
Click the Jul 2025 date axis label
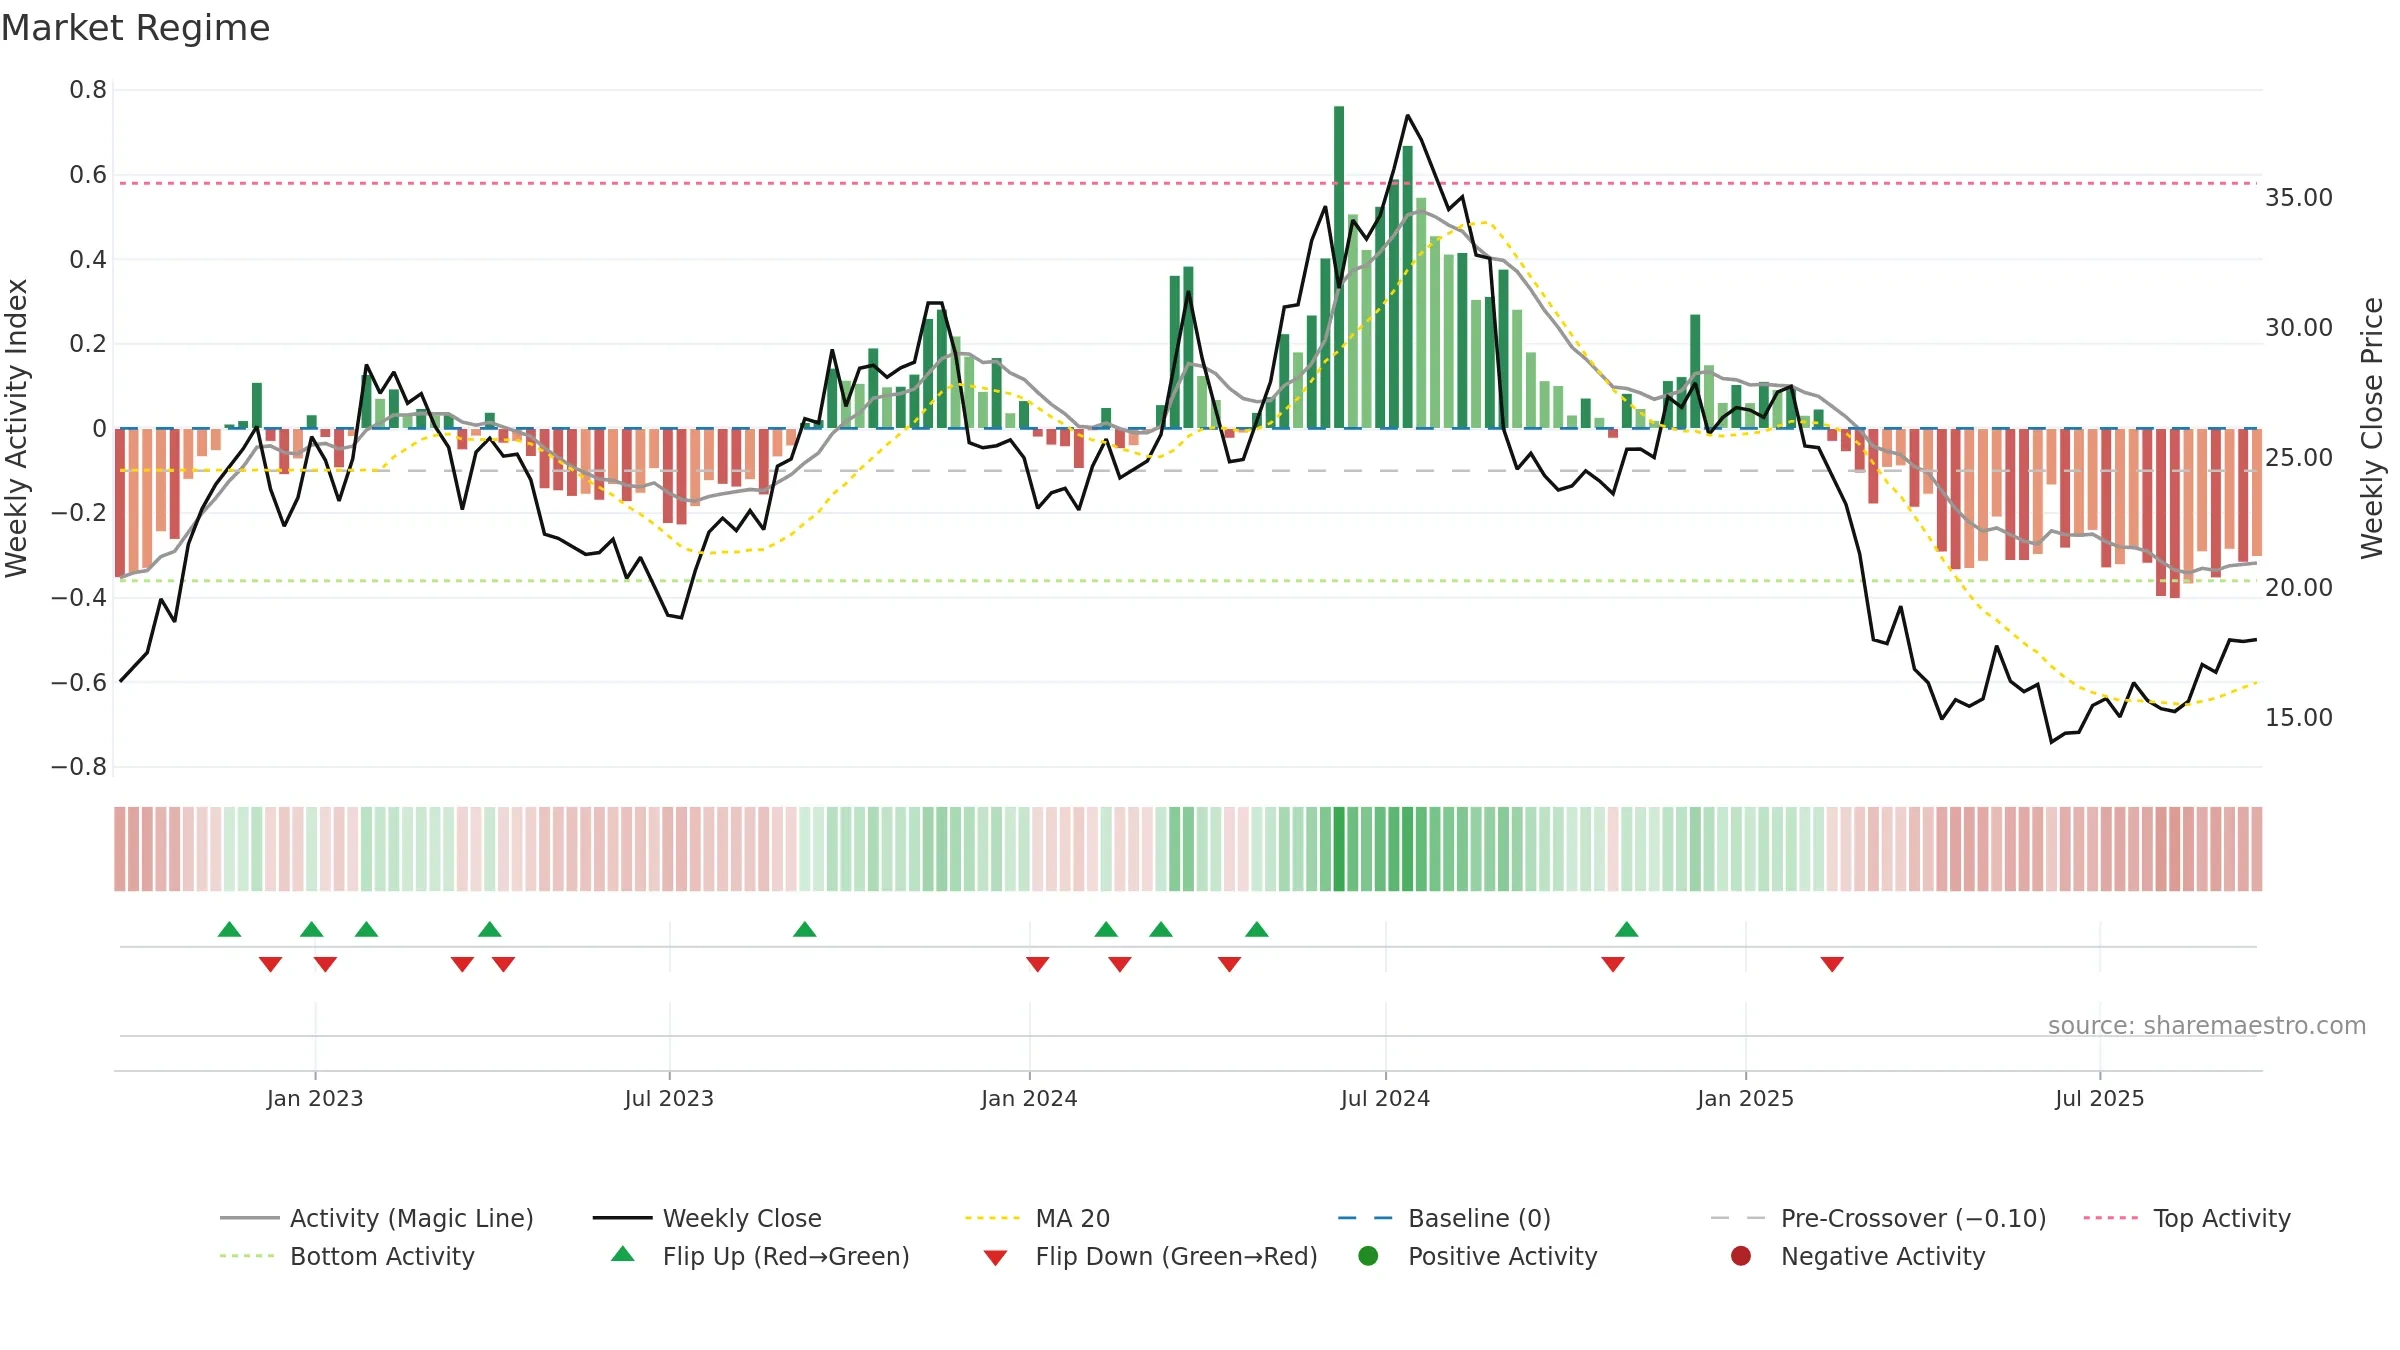coord(2099,1098)
